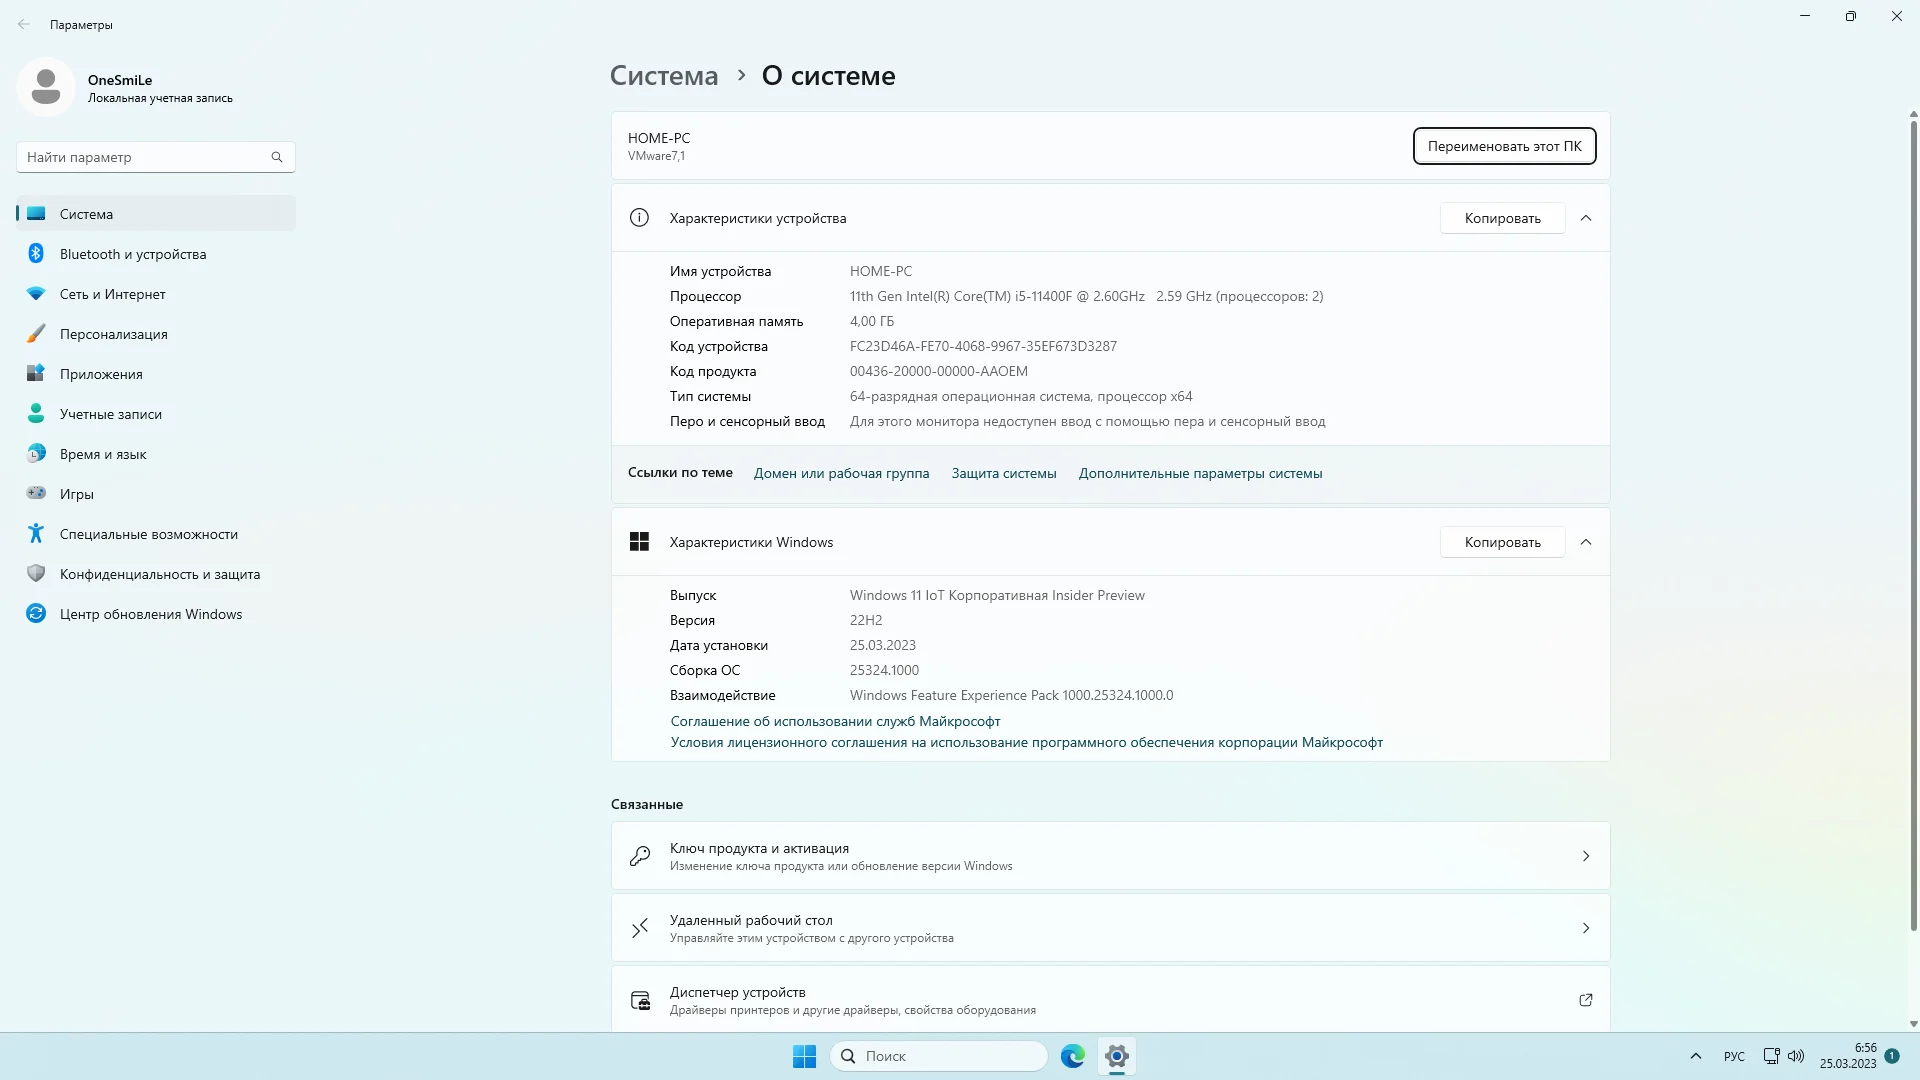The image size is (1920, 1080).
Task: Click the back arrow in the title bar
Action: [24, 25]
